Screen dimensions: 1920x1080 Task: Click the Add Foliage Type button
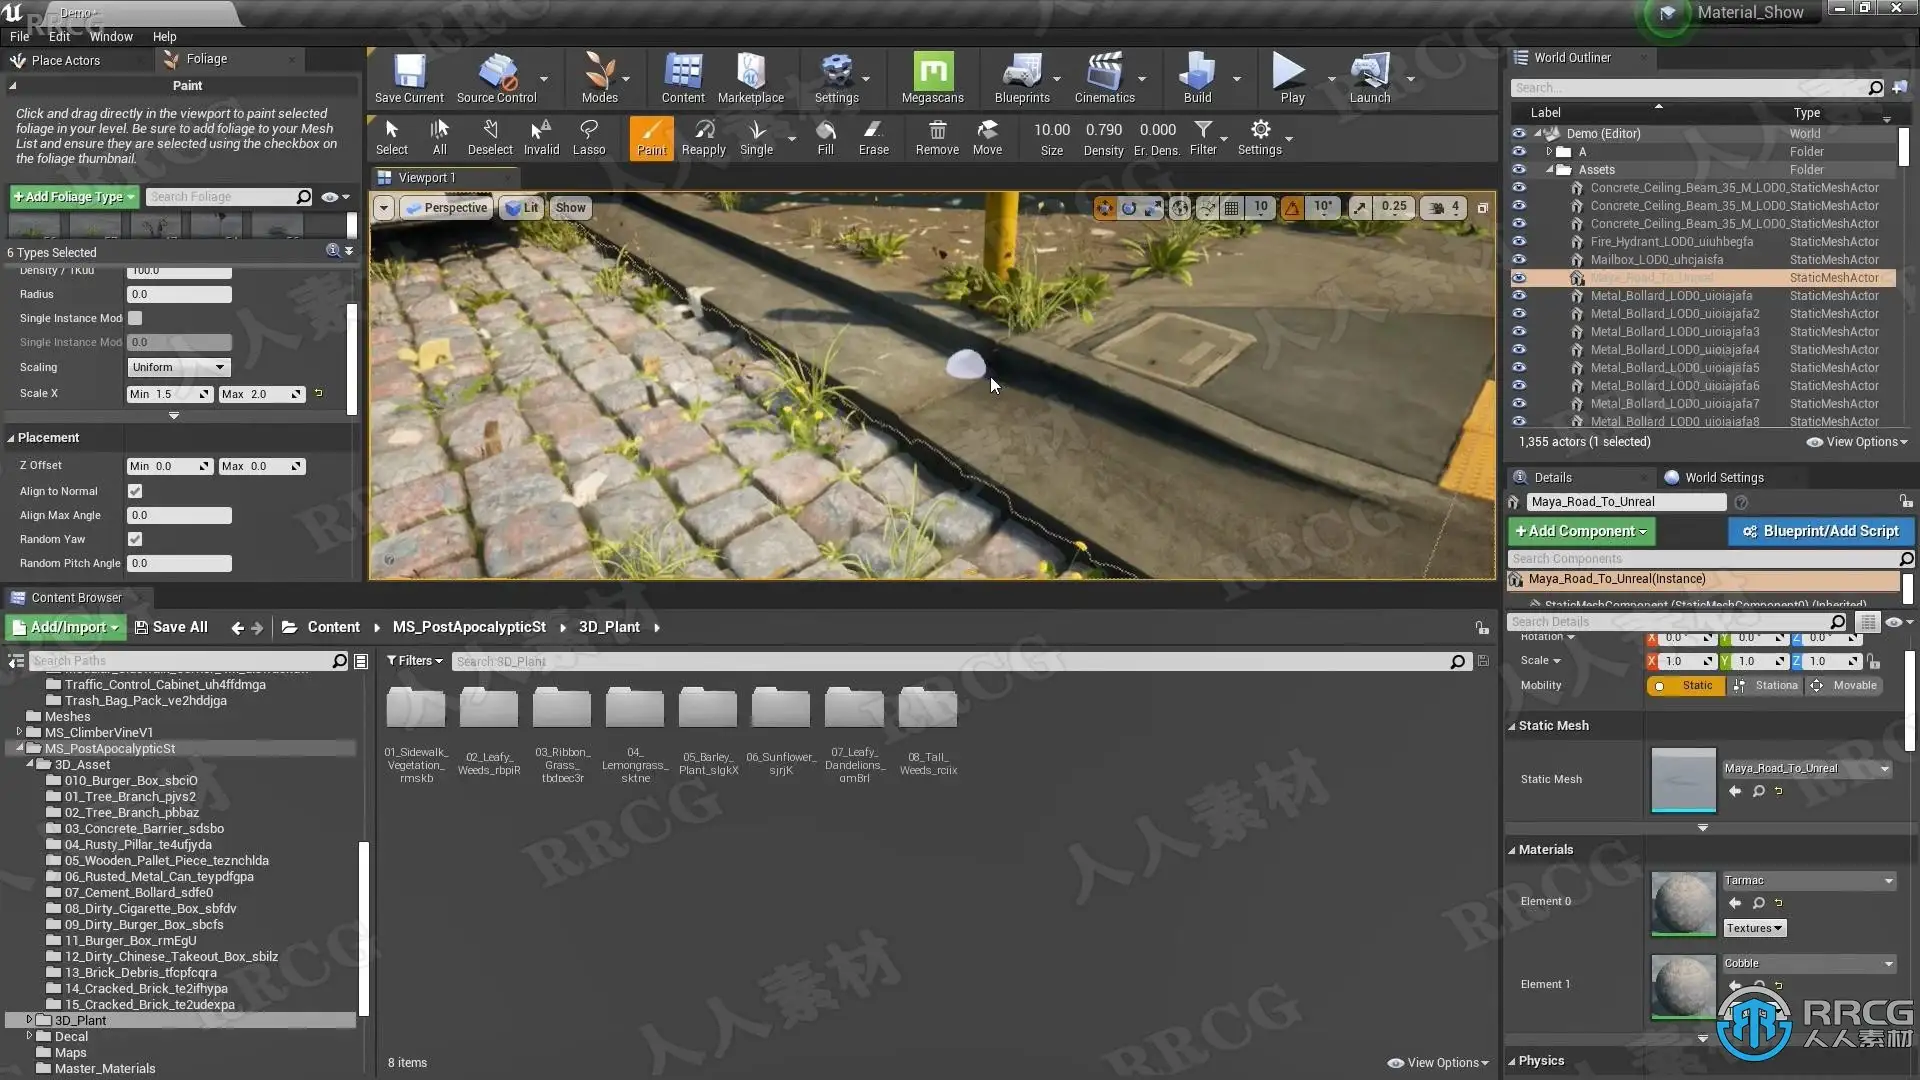pos(73,197)
